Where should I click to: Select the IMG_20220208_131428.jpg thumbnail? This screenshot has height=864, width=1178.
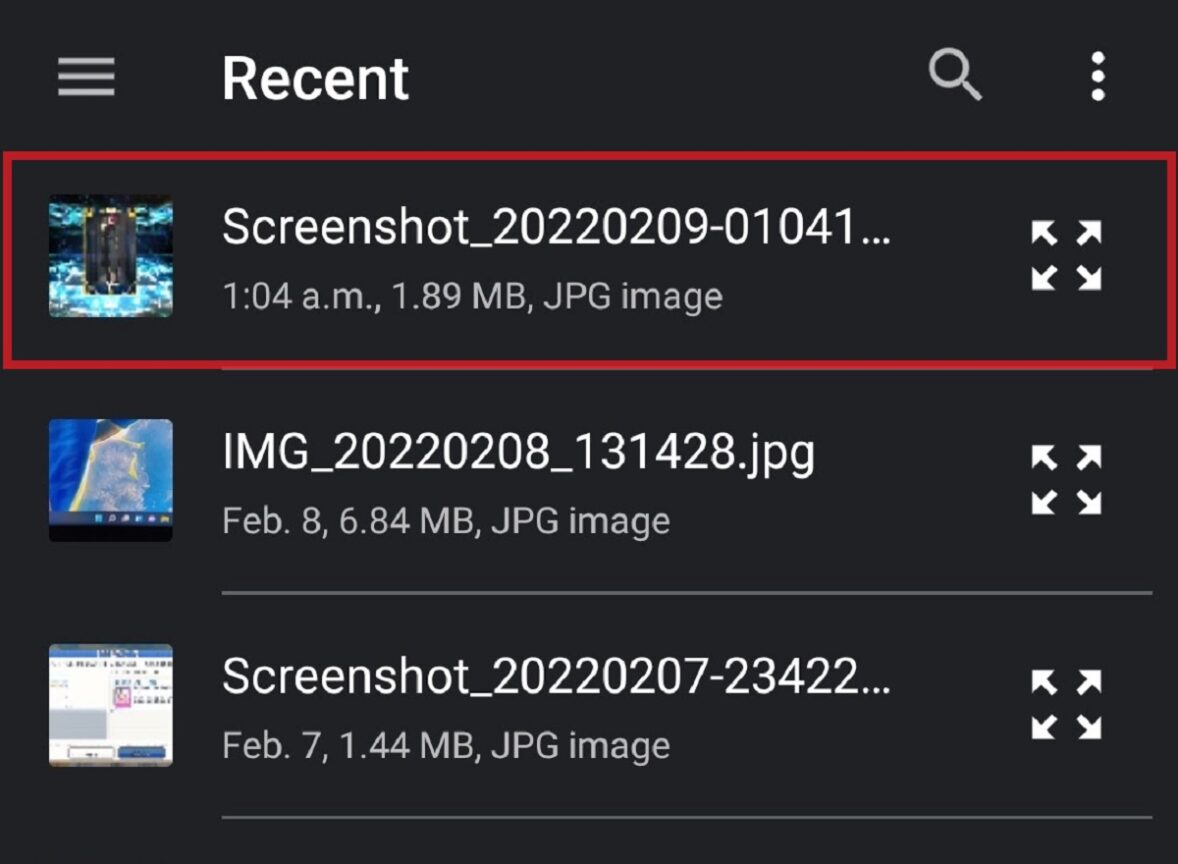pos(111,480)
